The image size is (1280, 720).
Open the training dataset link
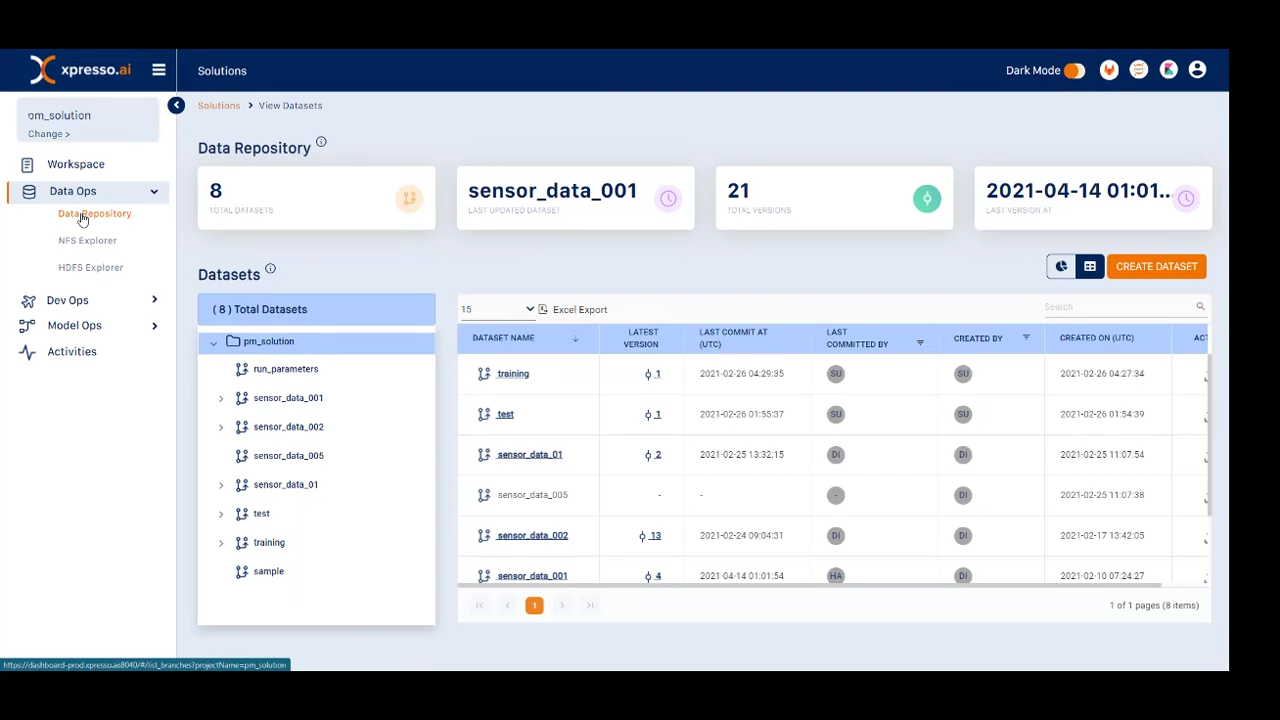pyautogui.click(x=513, y=374)
